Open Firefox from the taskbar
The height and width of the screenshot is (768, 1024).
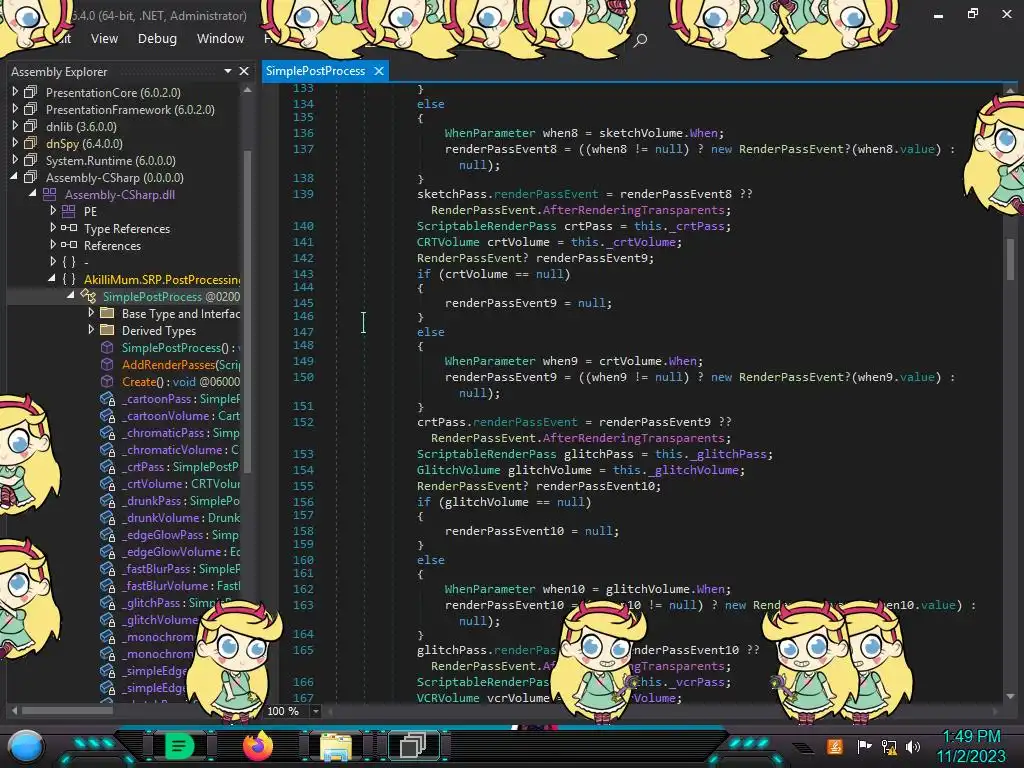pyautogui.click(x=257, y=745)
